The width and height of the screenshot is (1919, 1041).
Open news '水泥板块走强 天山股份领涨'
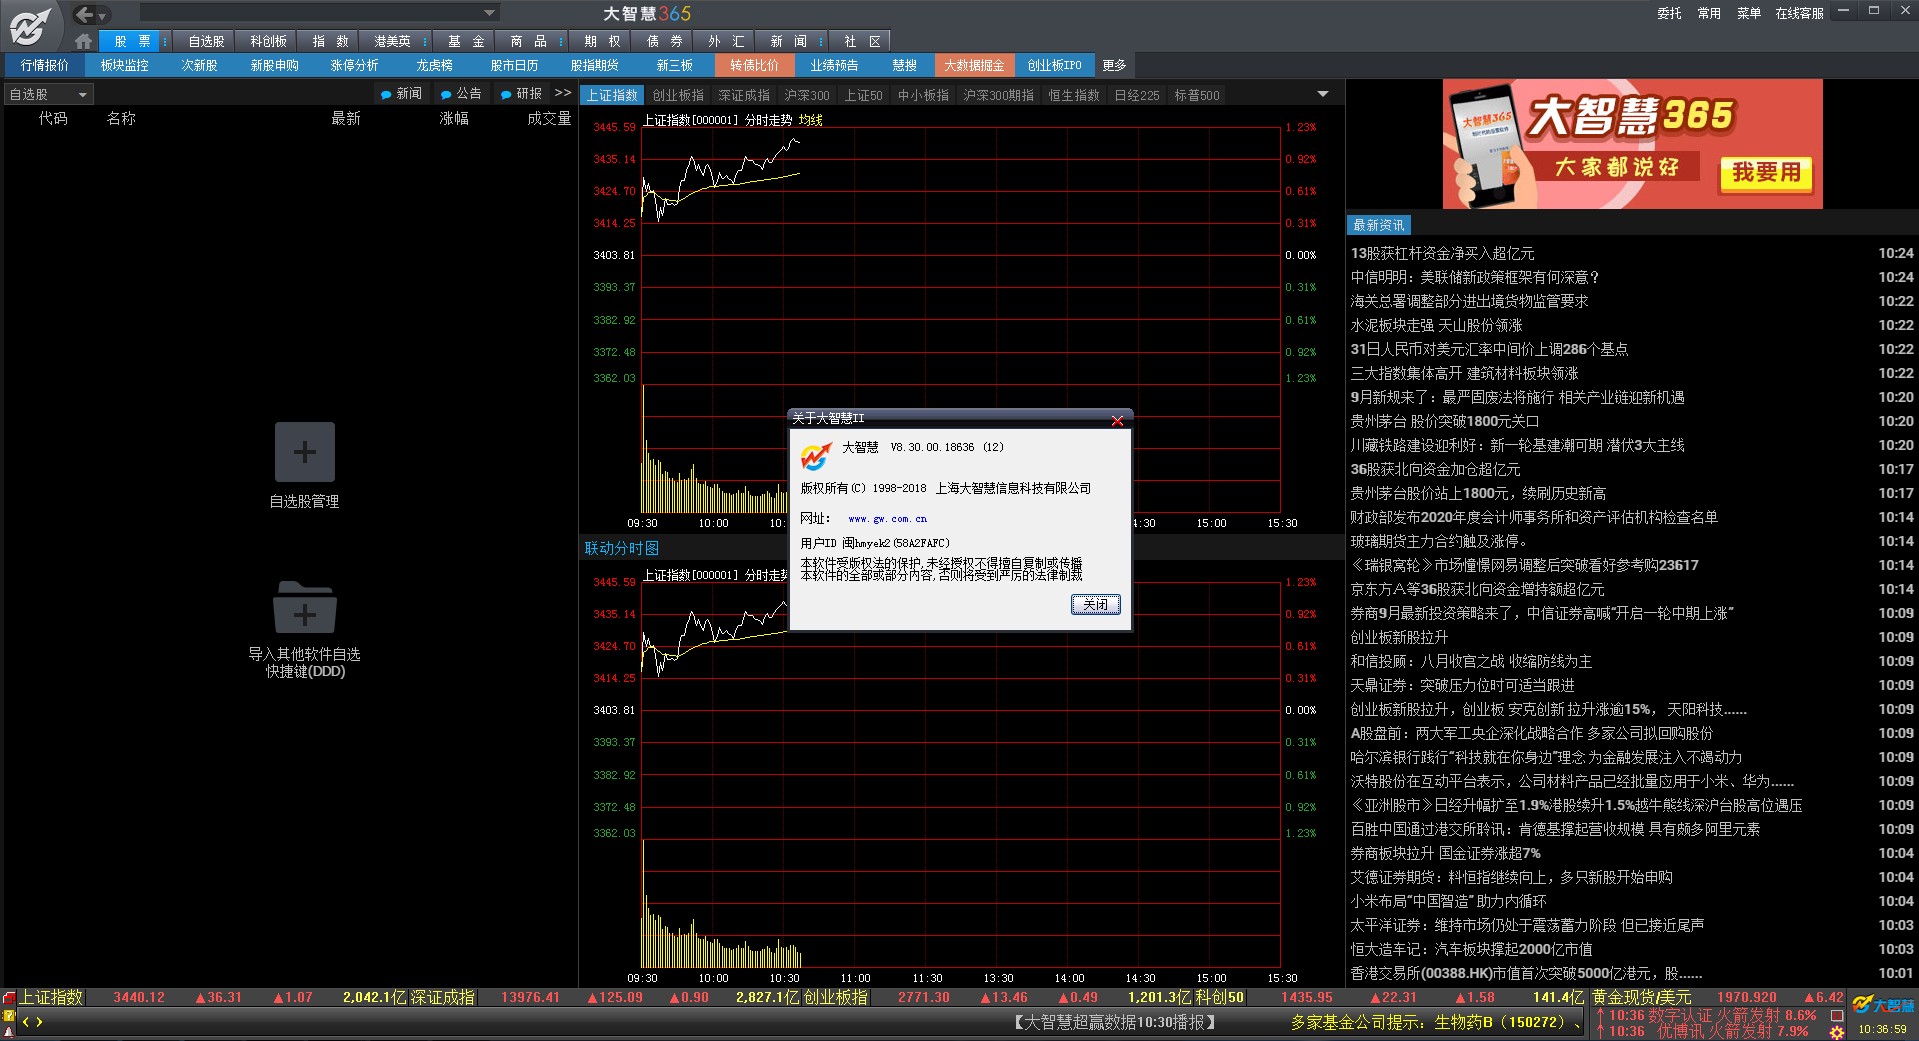[1436, 325]
